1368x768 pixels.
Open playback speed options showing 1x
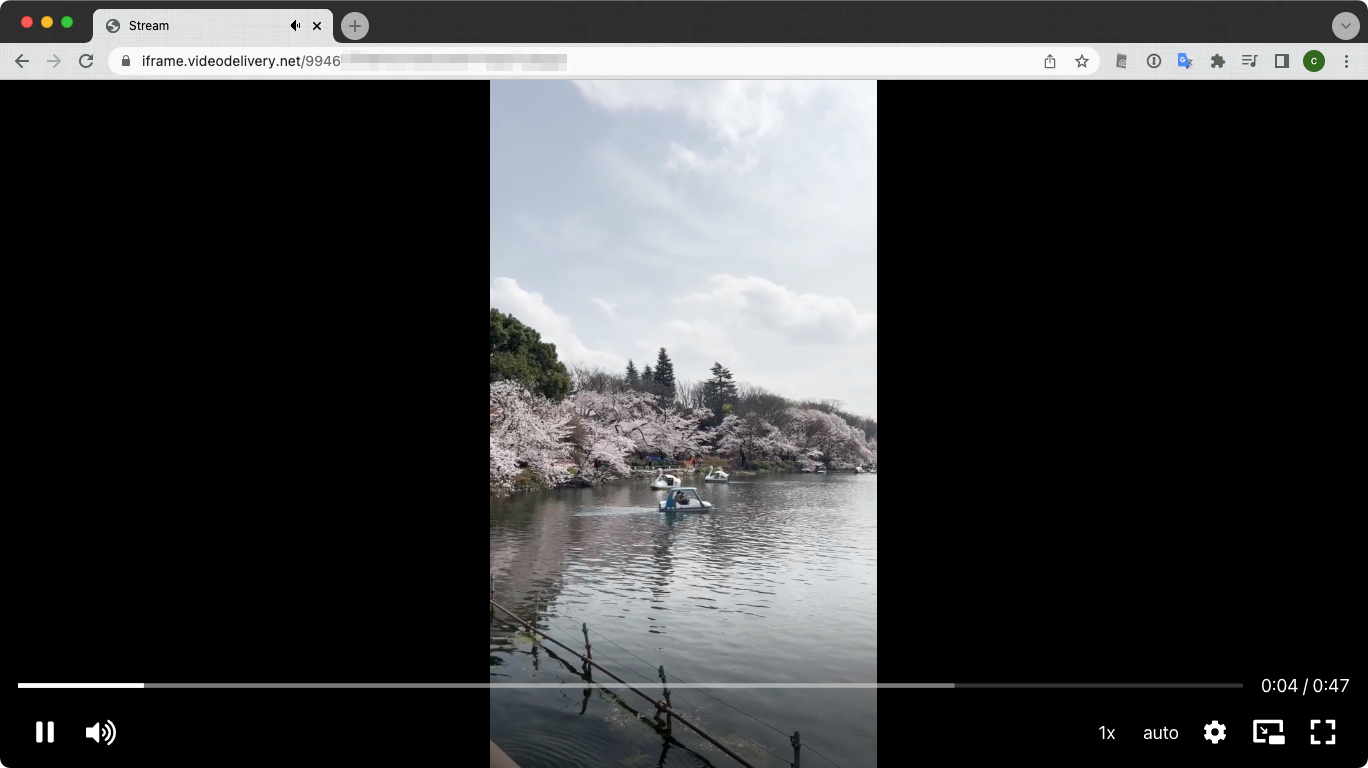(x=1107, y=732)
